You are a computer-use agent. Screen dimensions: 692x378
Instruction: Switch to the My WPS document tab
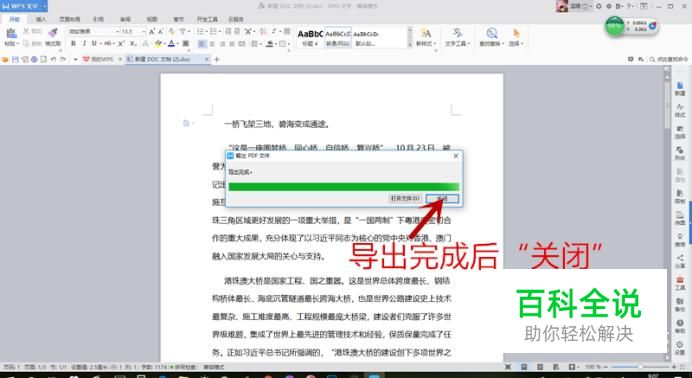coord(102,59)
